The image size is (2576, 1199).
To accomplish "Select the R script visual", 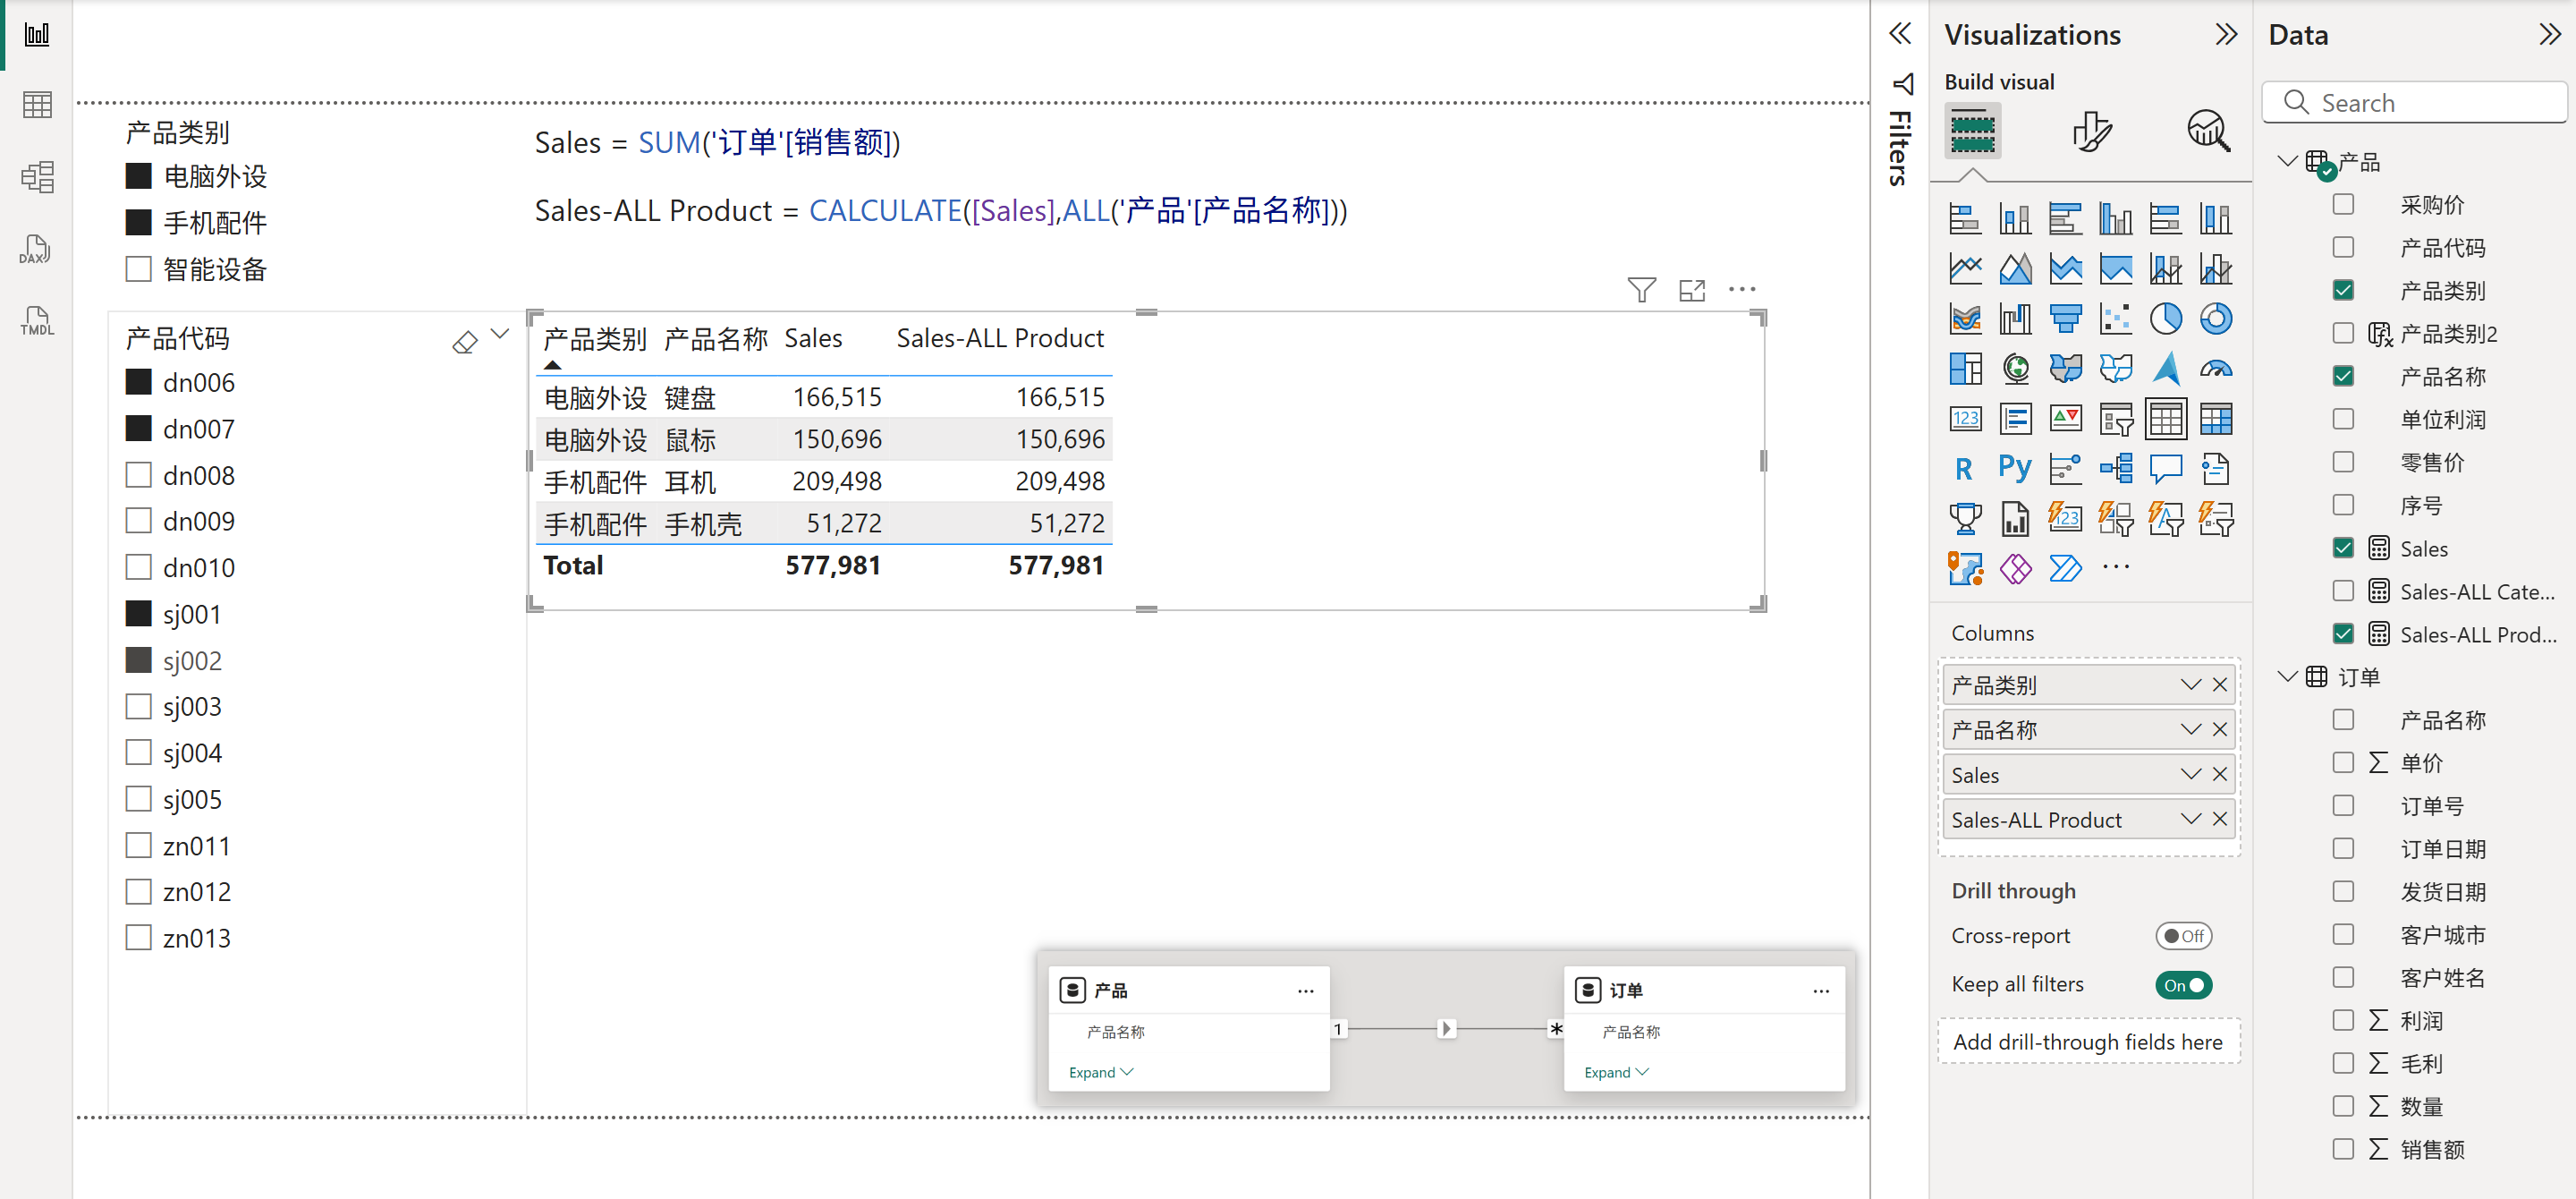I will (x=1965, y=469).
